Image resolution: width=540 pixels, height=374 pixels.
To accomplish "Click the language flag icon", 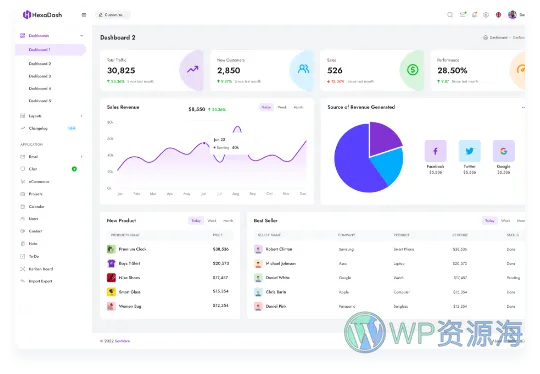I will 498,15.
